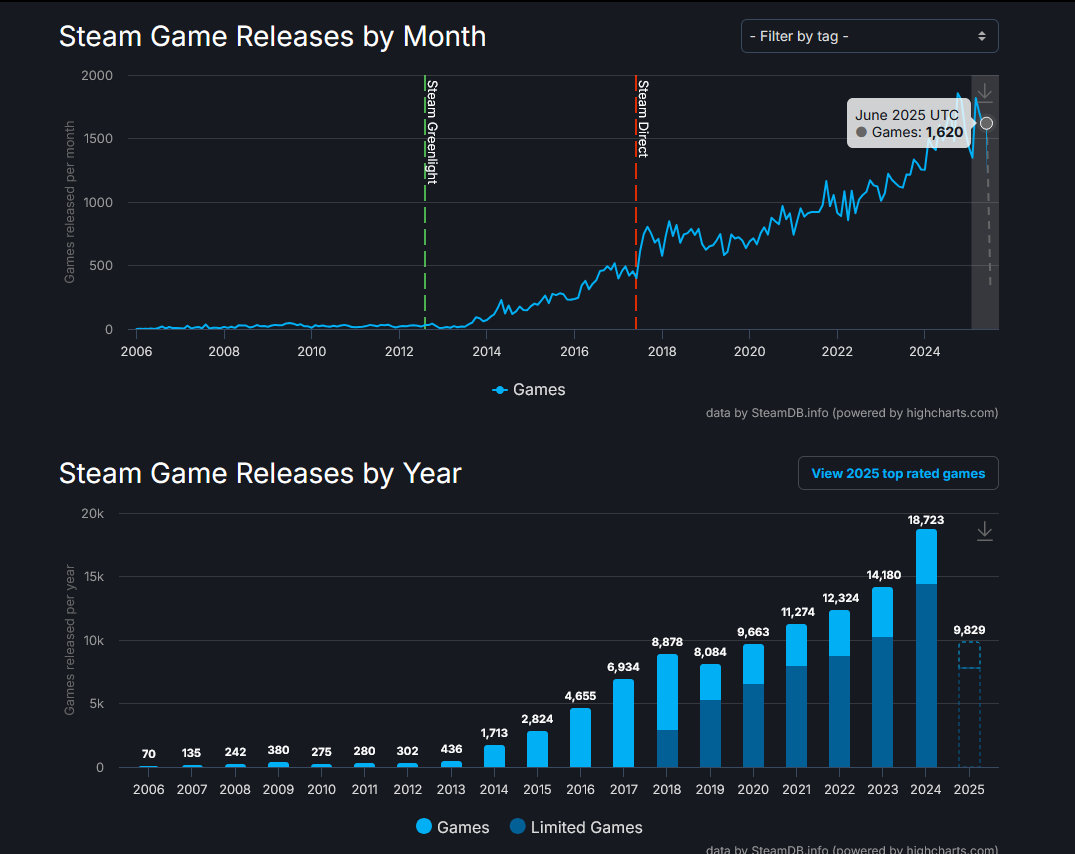This screenshot has width=1075, height=854.
Task: Click the light blue Games legend swatch in yearly chart
Action: click(x=424, y=827)
